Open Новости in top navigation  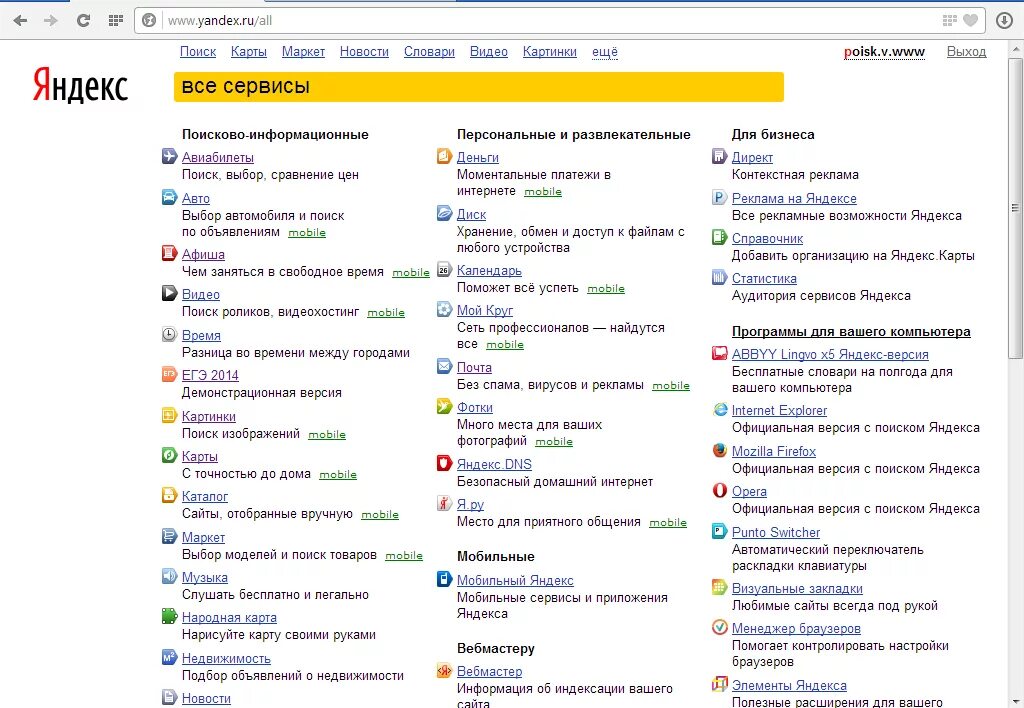364,52
